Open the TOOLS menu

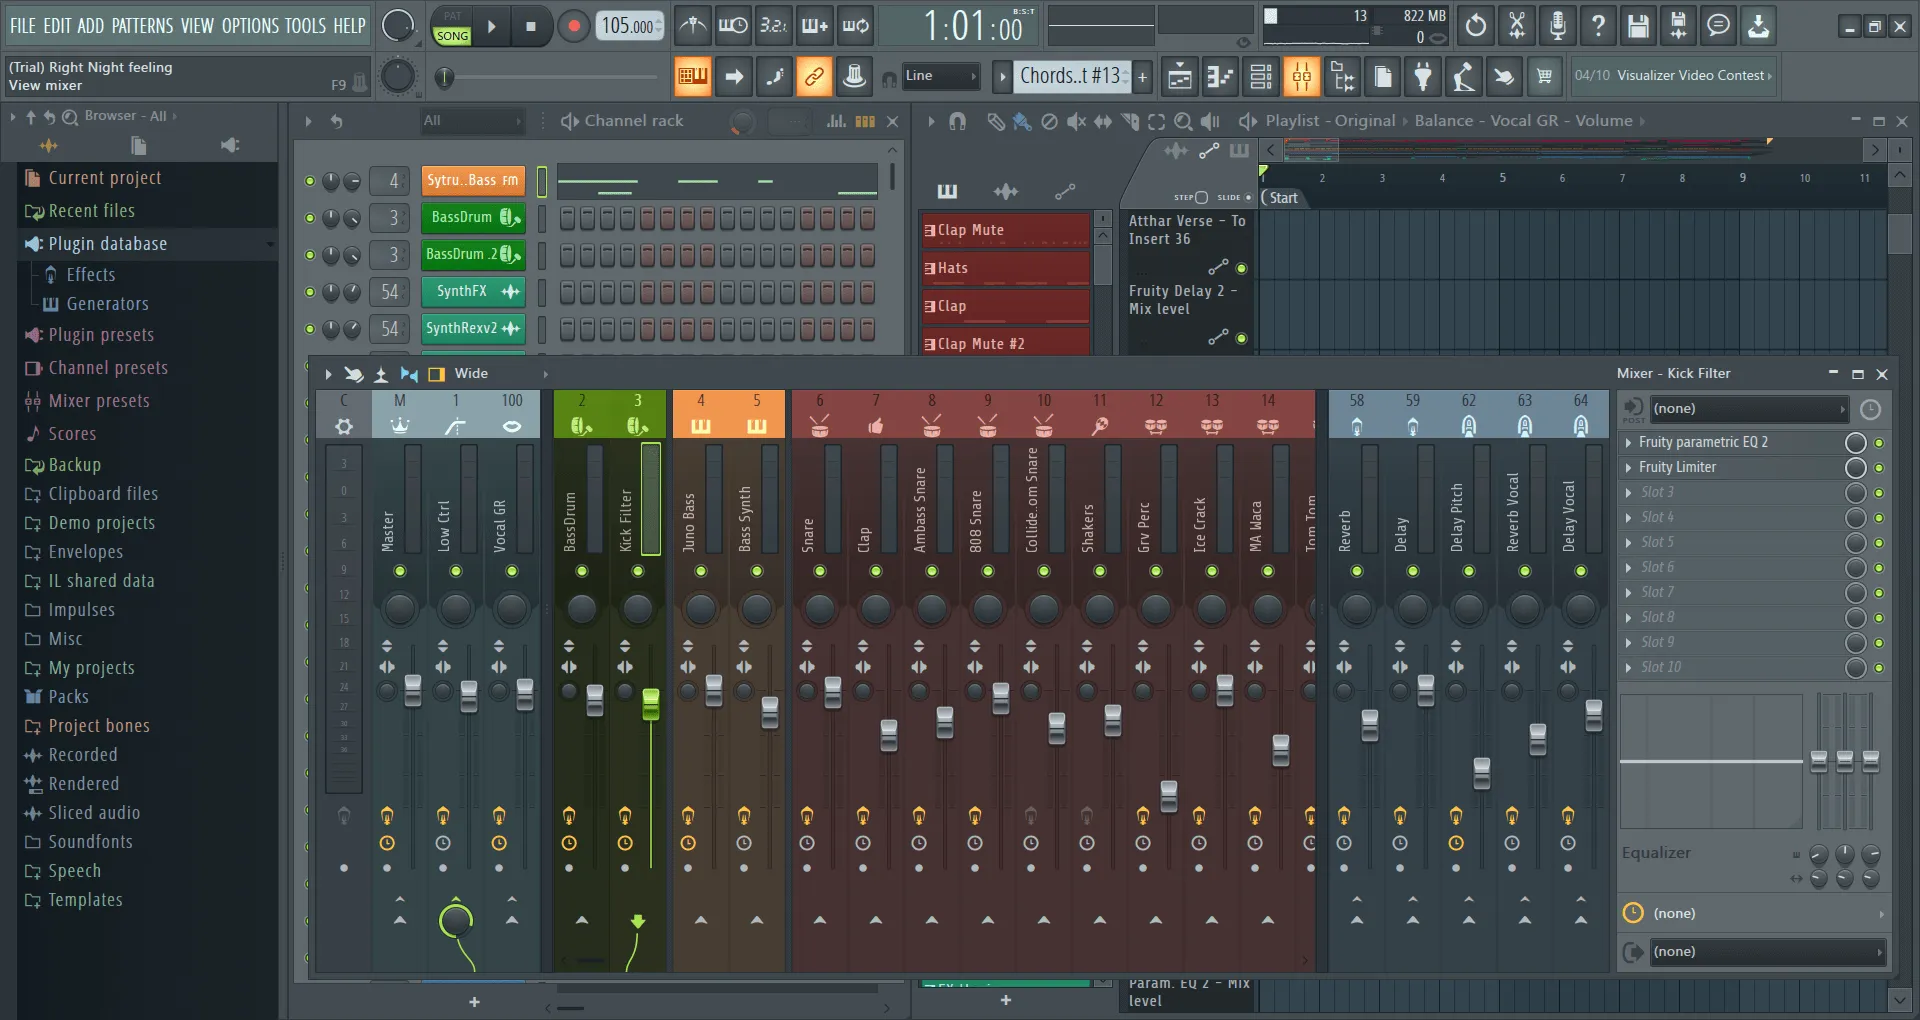305,26
